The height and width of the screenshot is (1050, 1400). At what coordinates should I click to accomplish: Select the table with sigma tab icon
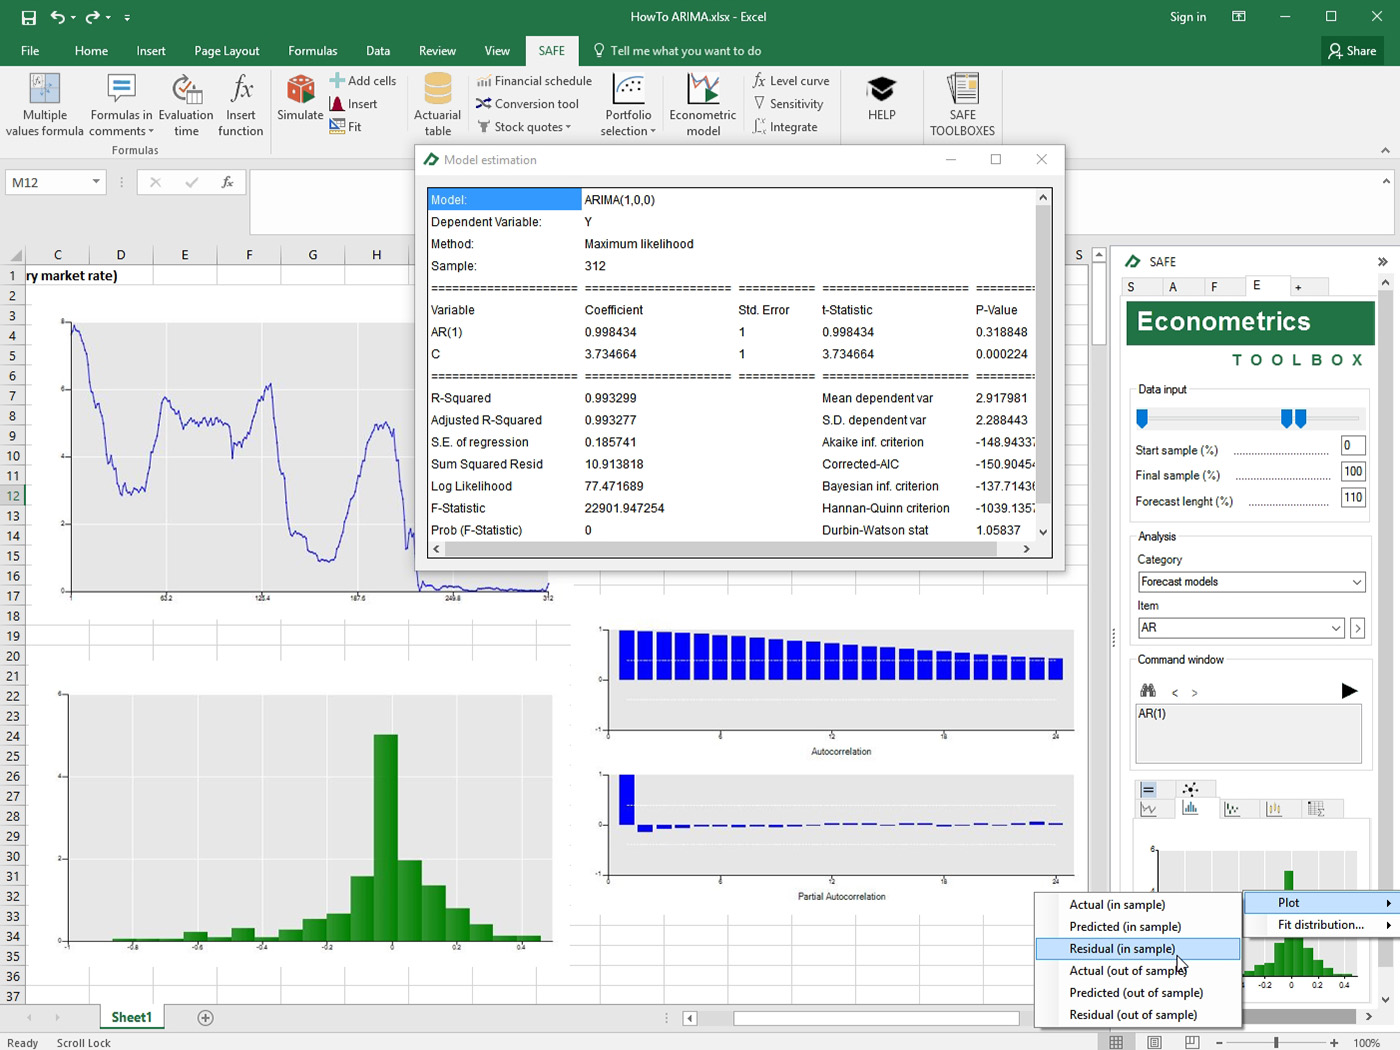point(1316,809)
